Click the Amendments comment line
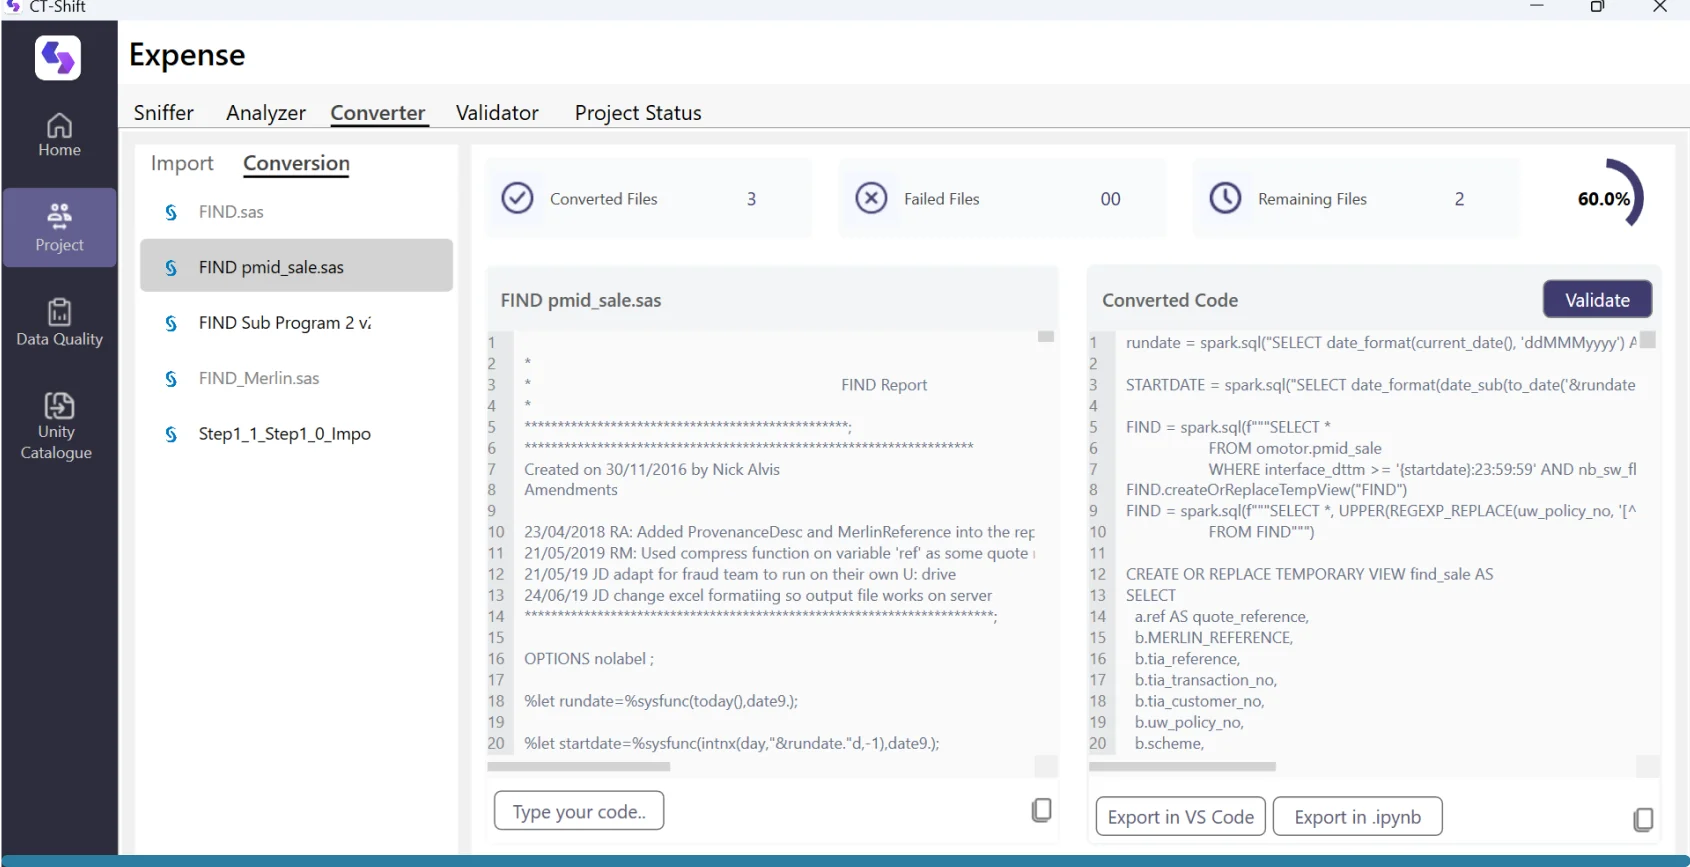The width and height of the screenshot is (1690, 867). pos(571,490)
